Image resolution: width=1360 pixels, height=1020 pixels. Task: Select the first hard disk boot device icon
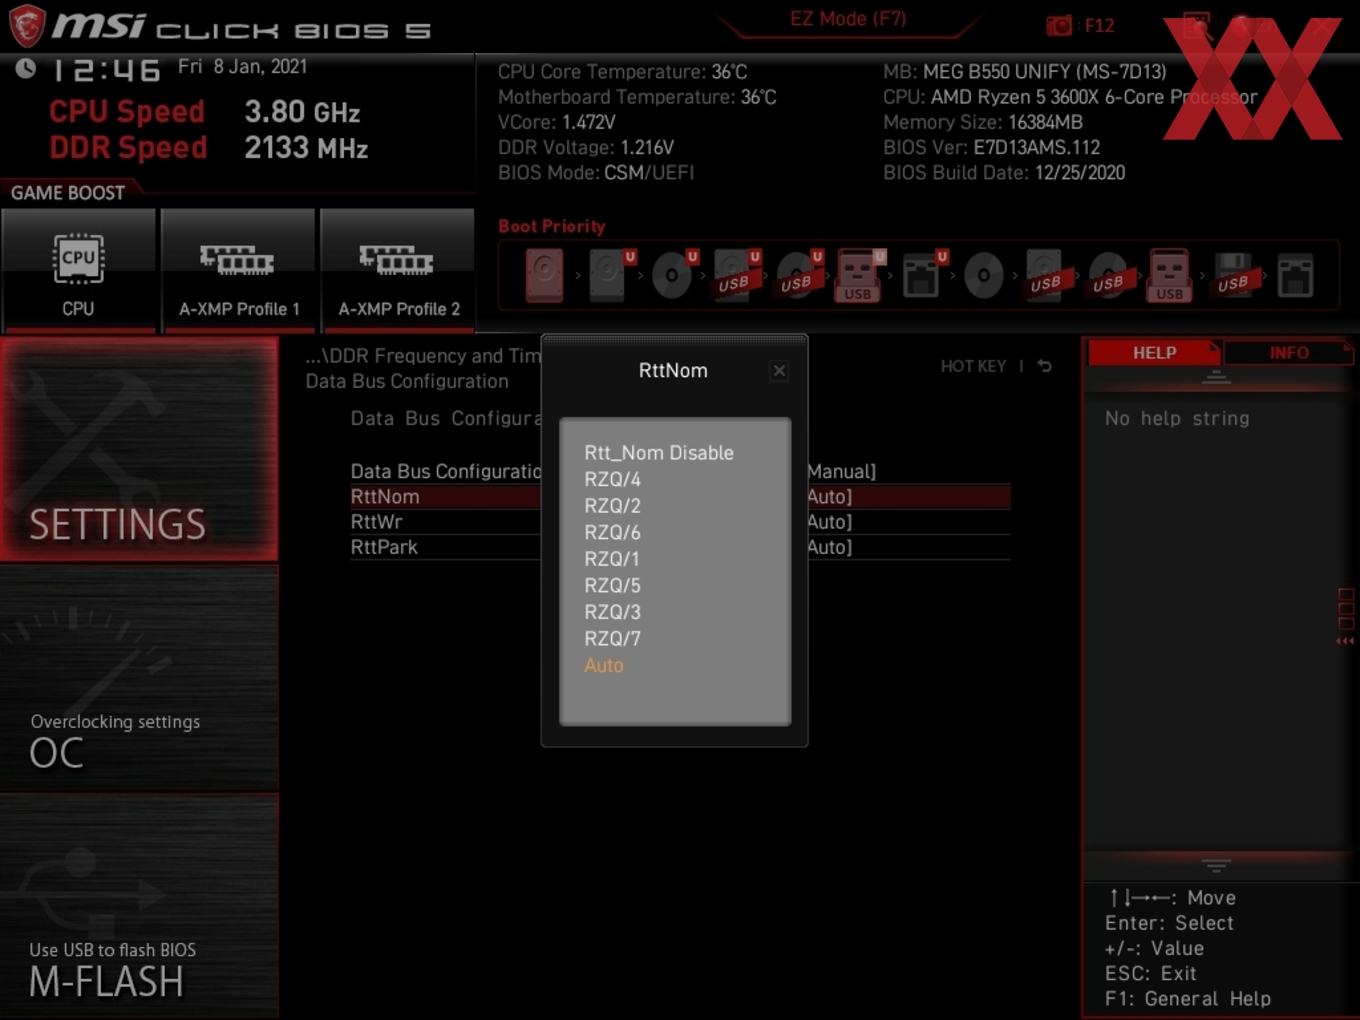point(545,275)
